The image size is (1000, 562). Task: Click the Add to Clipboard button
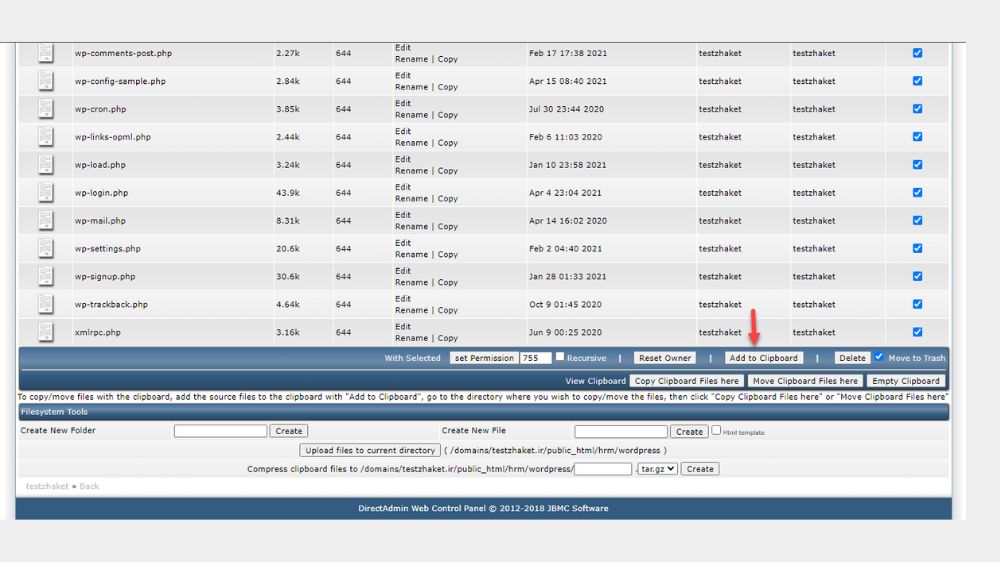763,358
